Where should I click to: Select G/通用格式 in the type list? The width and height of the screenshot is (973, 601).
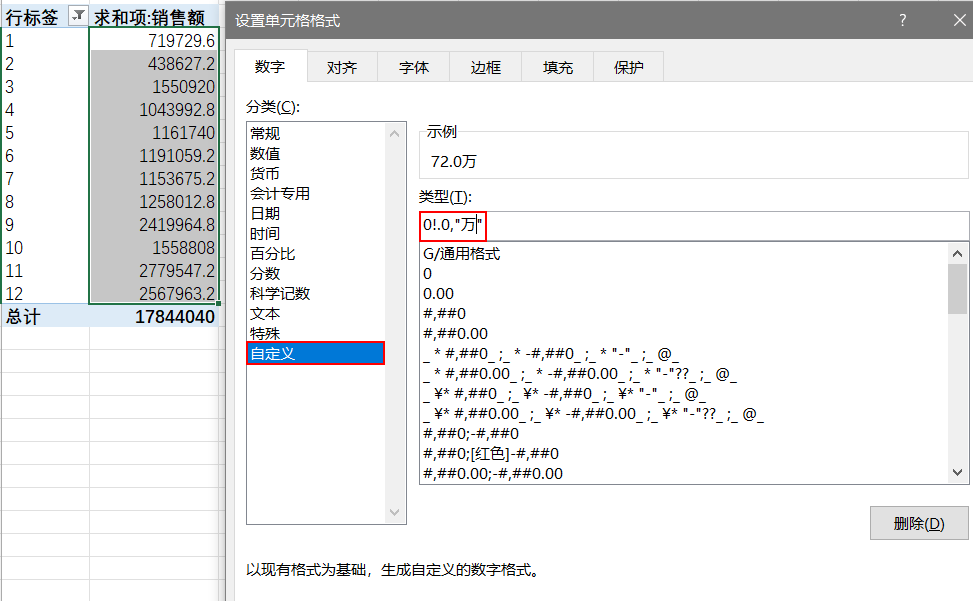pyautogui.click(x=684, y=254)
